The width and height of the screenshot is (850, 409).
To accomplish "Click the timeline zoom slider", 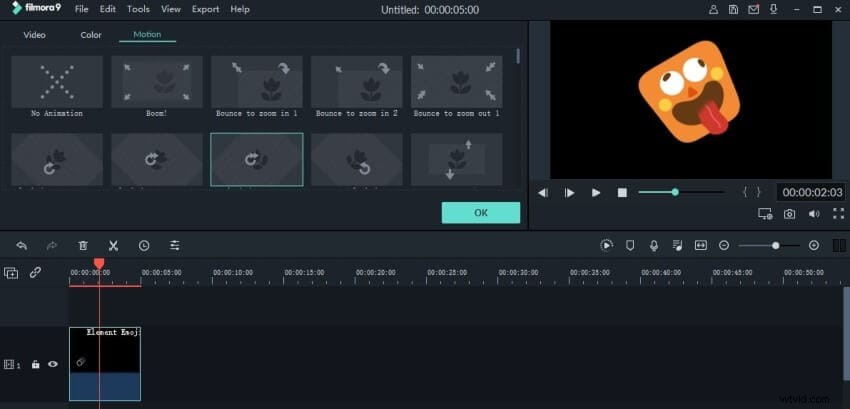I will point(769,245).
